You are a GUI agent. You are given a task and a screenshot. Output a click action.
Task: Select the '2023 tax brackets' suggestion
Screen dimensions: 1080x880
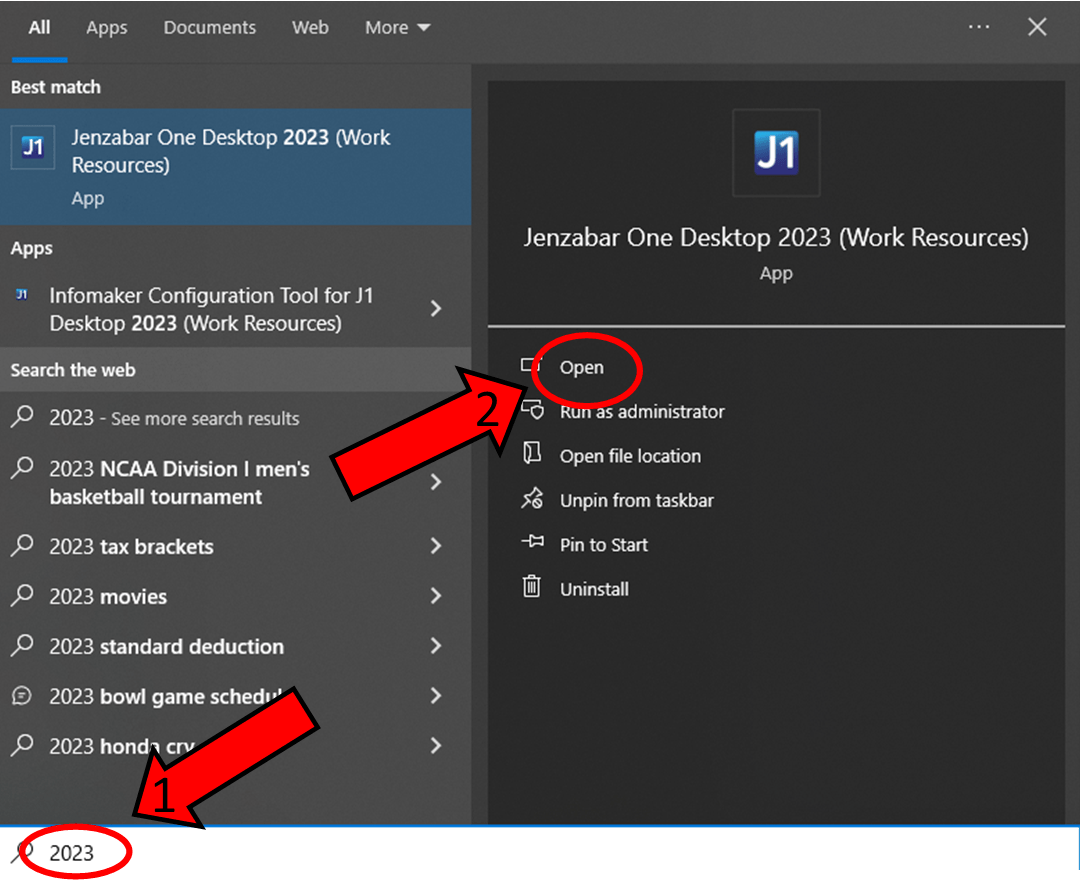(236, 546)
